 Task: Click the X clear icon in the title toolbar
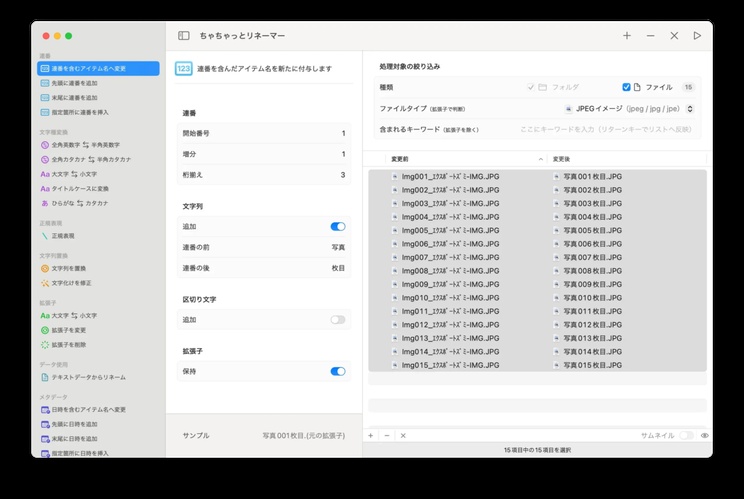tap(674, 36)
